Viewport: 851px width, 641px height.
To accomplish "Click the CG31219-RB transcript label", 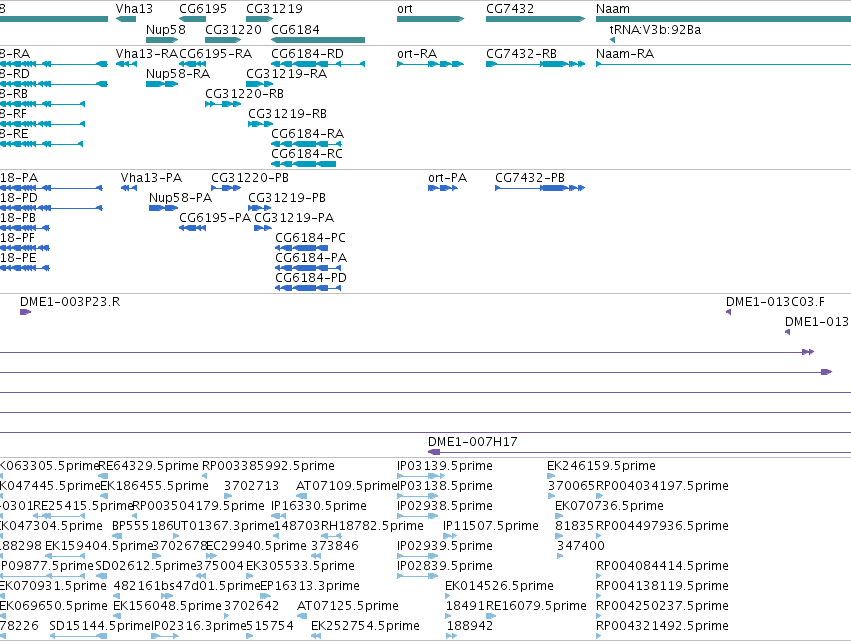I will point(287,114).
